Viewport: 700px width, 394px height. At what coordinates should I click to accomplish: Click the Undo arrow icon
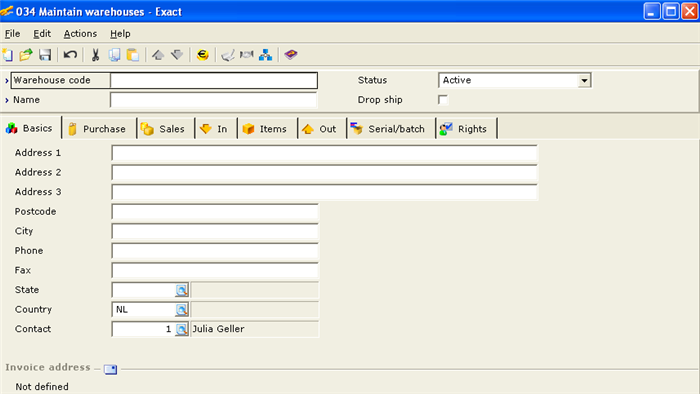(x=70, y=55)
